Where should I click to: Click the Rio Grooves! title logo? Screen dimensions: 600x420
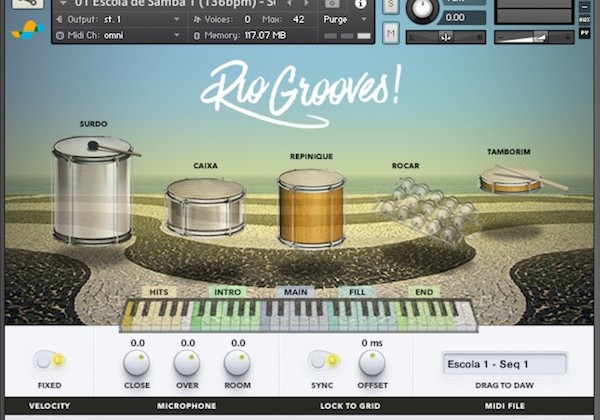point(301,94)
